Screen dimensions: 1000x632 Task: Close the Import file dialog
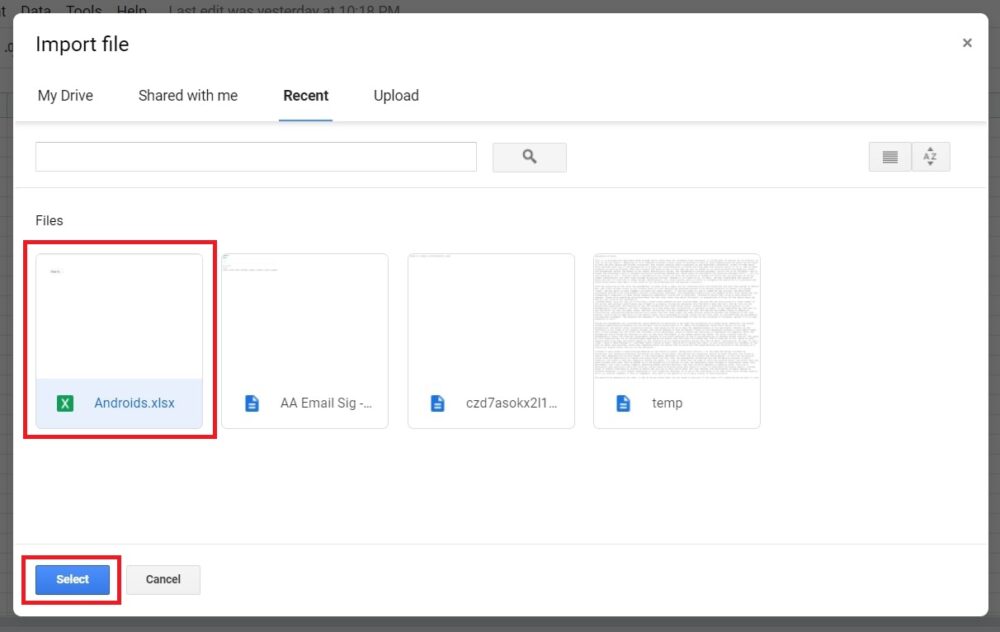pyautogui.click(x=967, y=43)
